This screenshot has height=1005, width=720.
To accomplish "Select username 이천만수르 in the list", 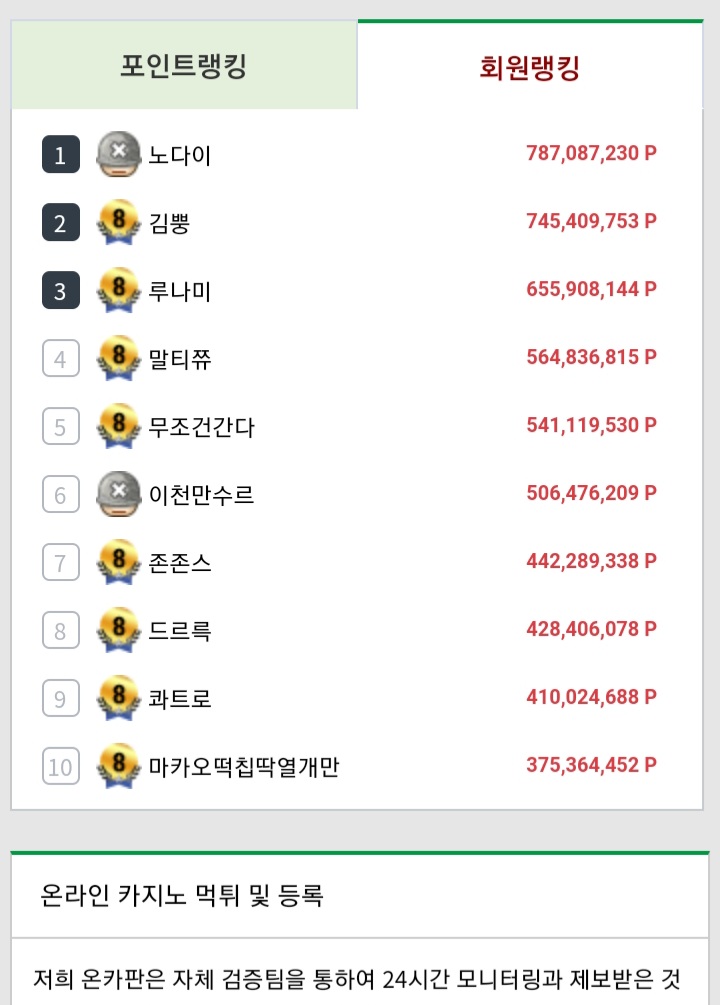I will click(x=201, y=495).
